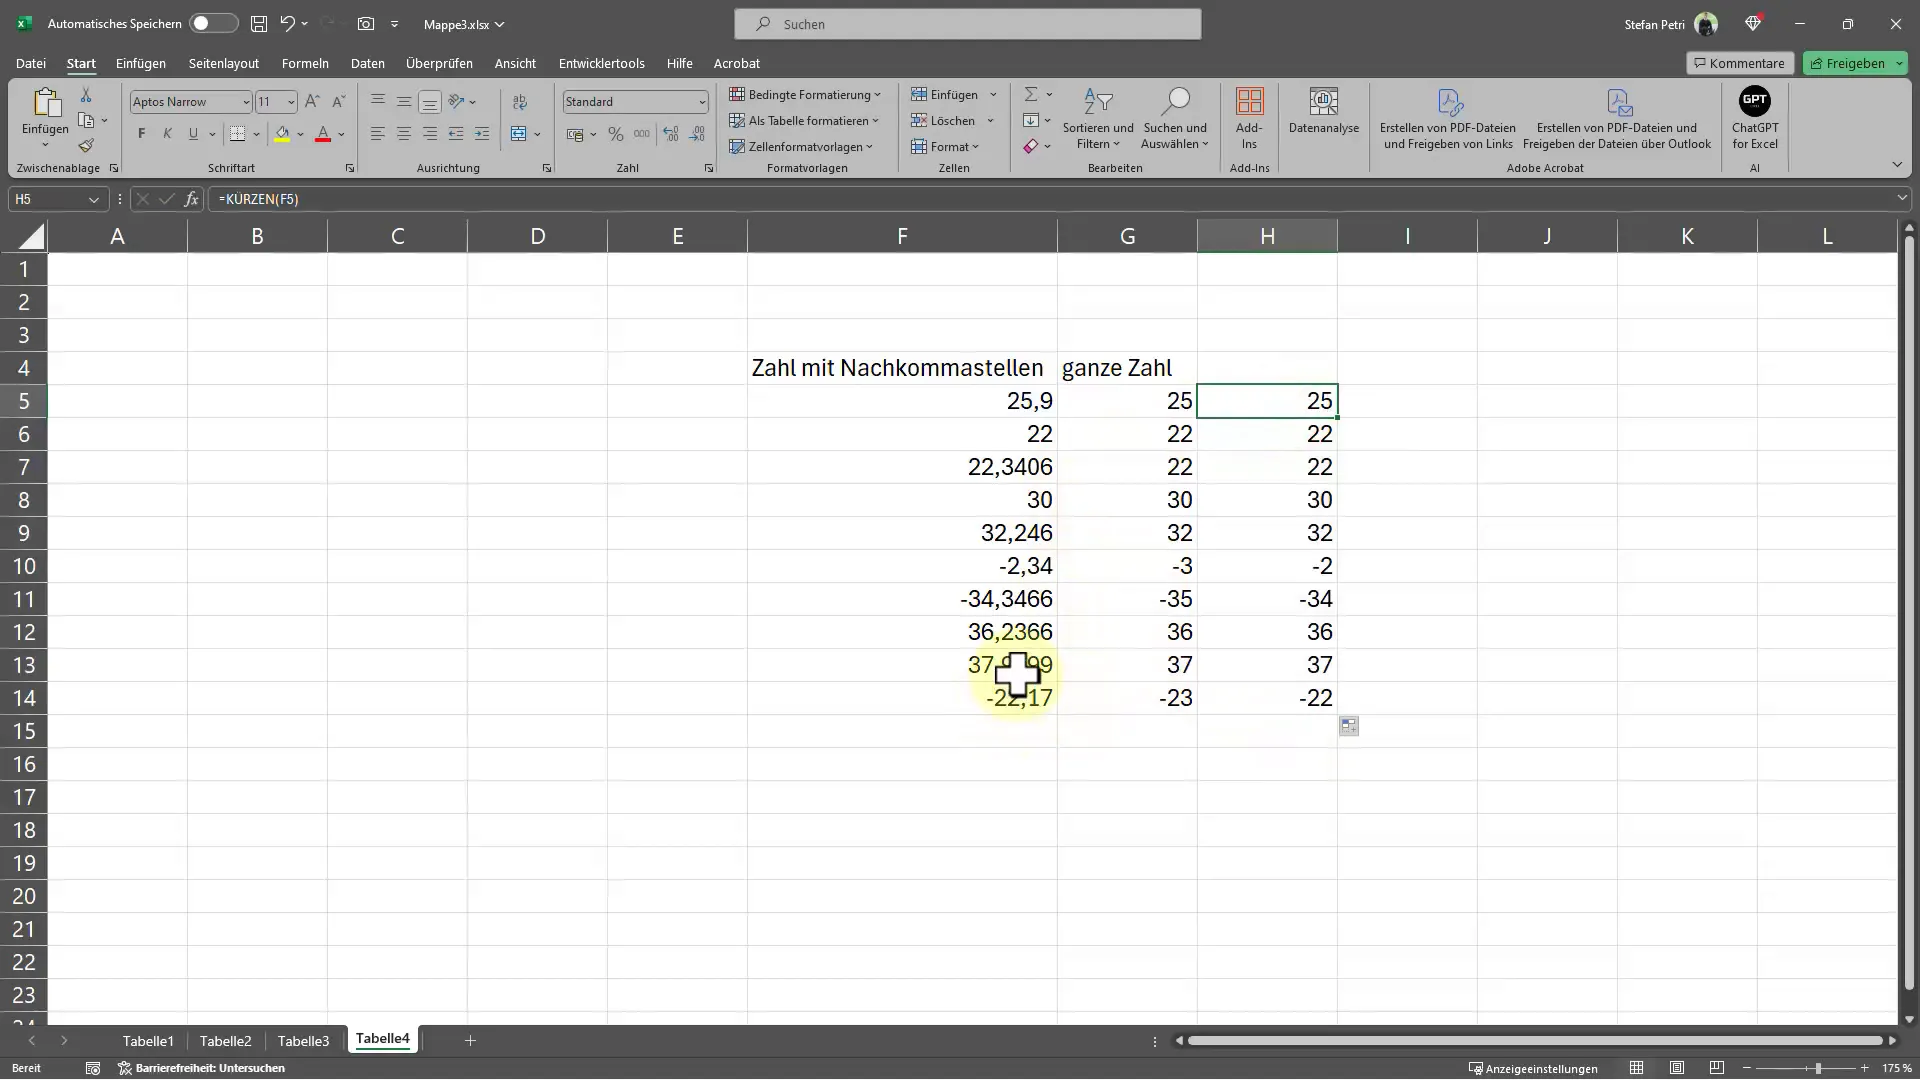Switch to Tabelle2 sheet tab

pos(227,1040)
